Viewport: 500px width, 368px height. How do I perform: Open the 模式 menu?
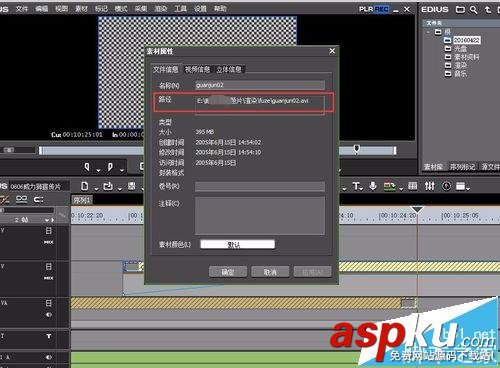coord(121,9)
